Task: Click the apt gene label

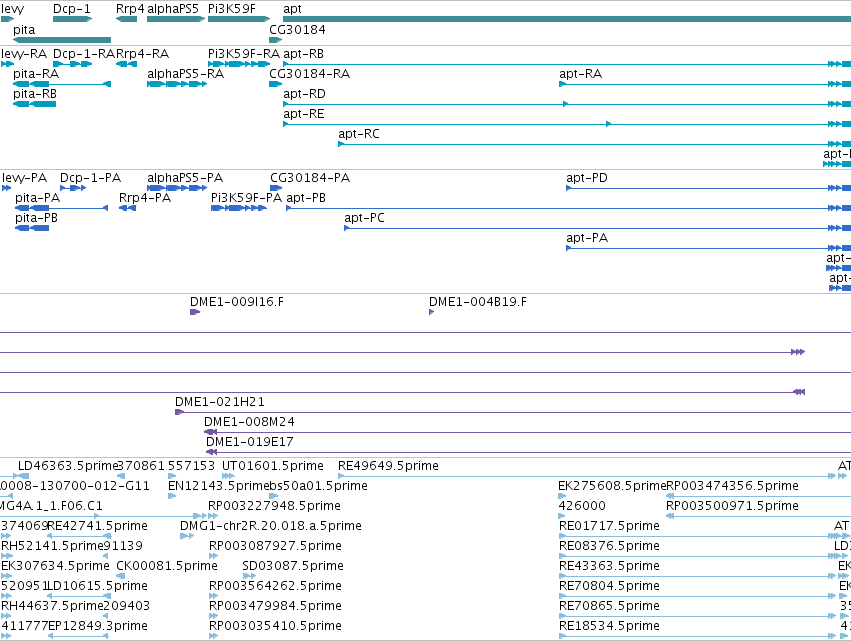Action: 292,9
